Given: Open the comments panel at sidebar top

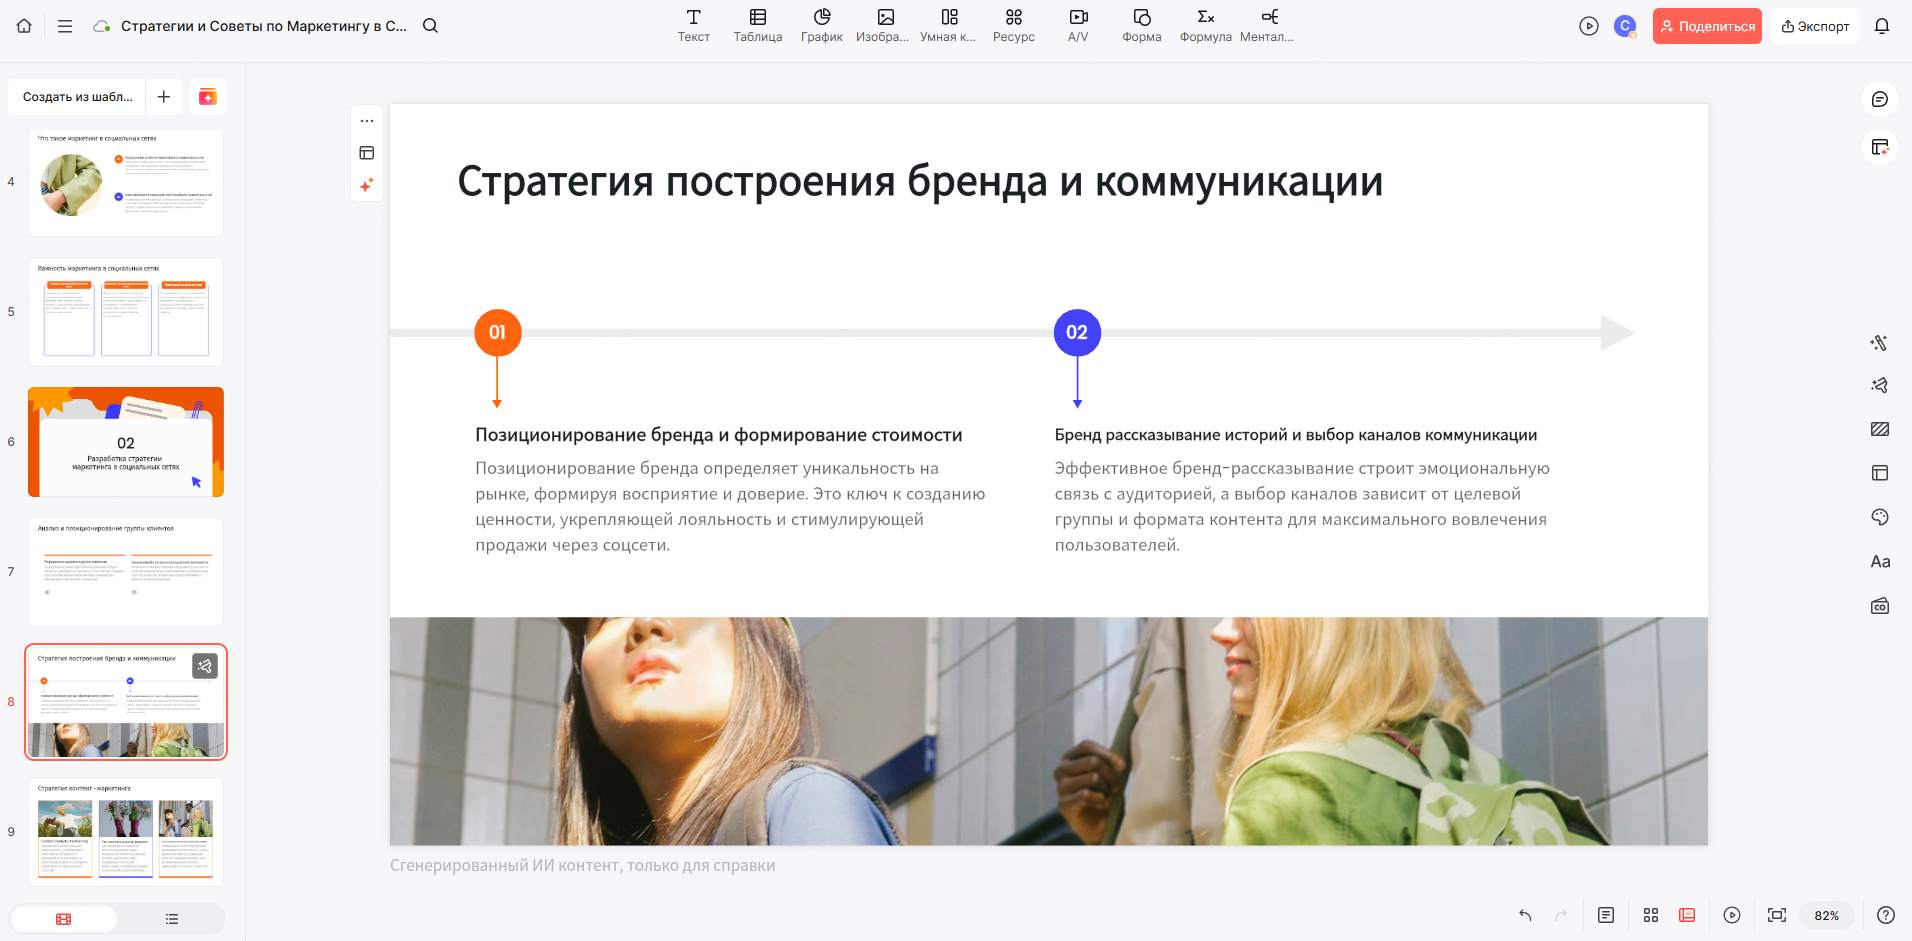Looking at the screenshot, I should point(1879,99).
